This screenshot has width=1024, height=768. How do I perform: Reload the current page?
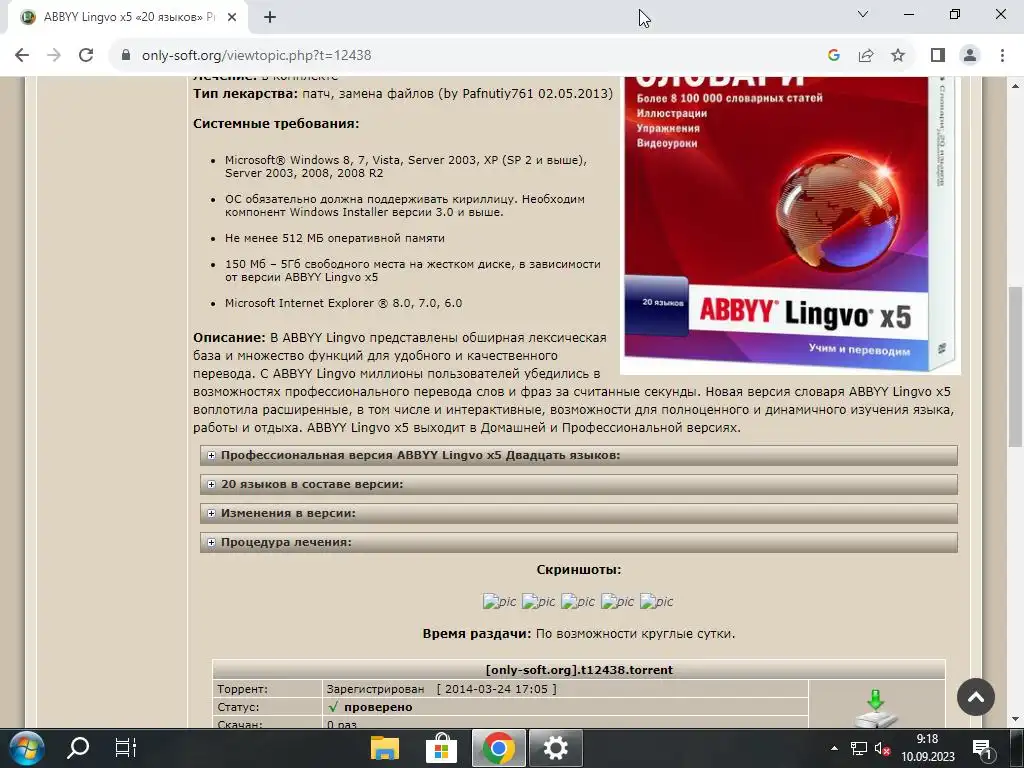86,56
